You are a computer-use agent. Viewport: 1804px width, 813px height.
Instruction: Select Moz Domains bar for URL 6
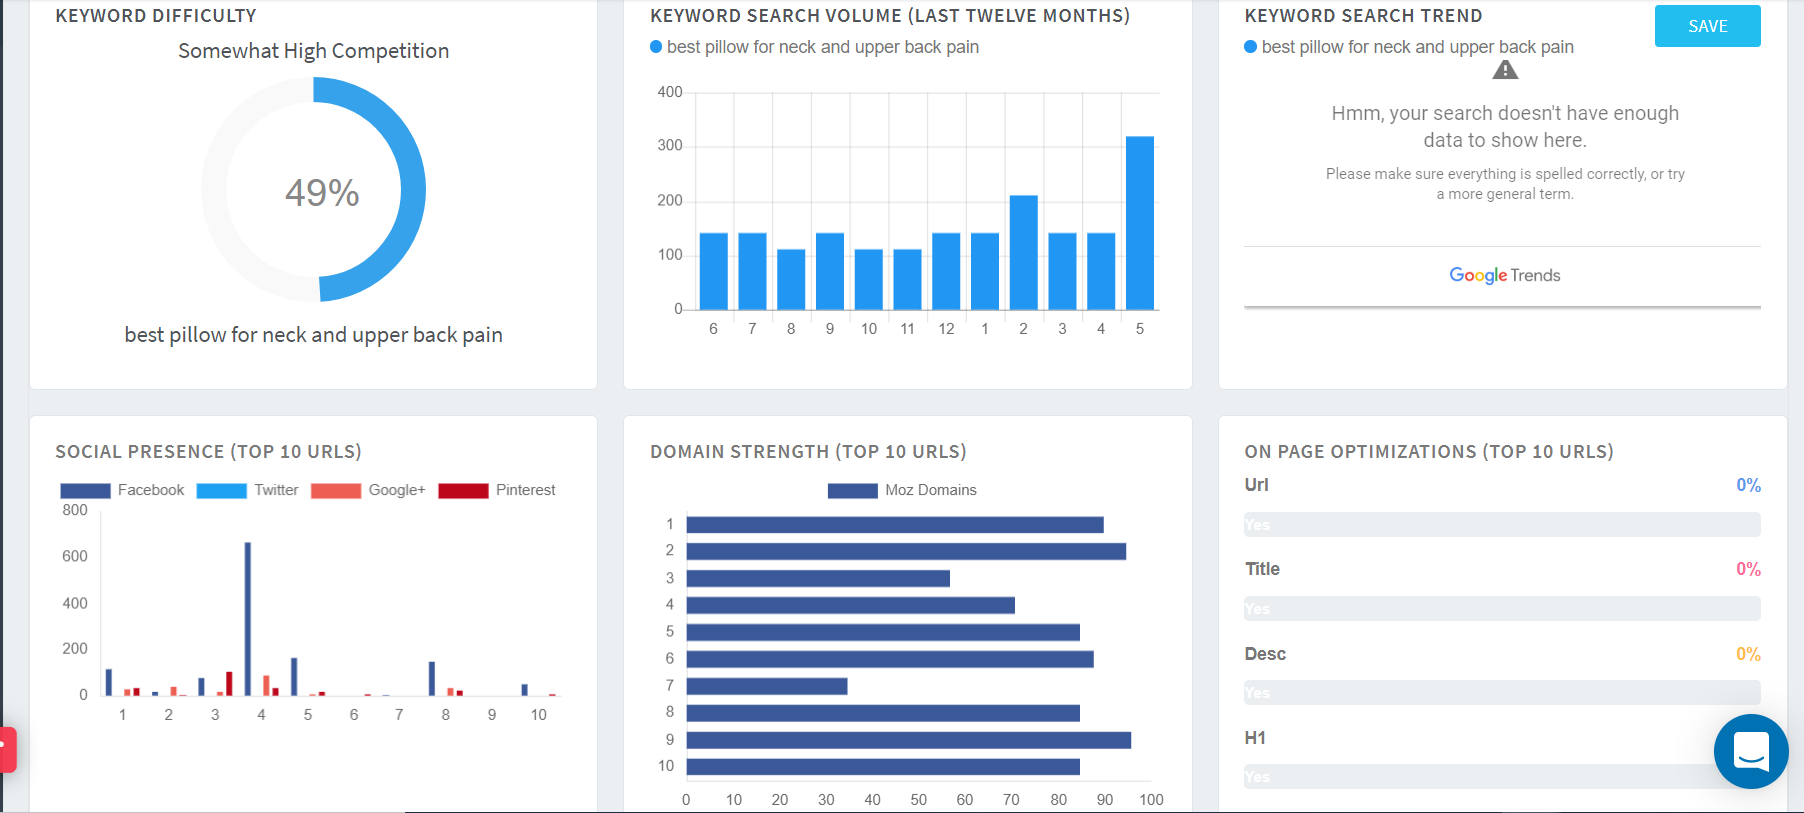[890, 659]
